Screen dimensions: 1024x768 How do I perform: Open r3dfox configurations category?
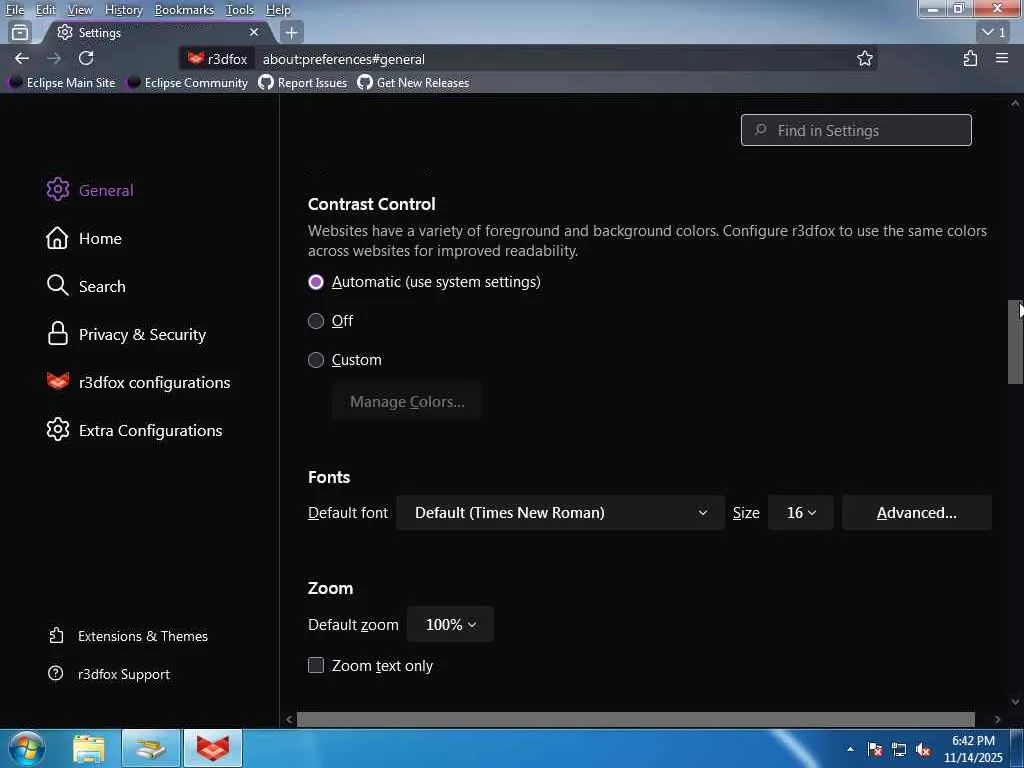click(138, 382)
